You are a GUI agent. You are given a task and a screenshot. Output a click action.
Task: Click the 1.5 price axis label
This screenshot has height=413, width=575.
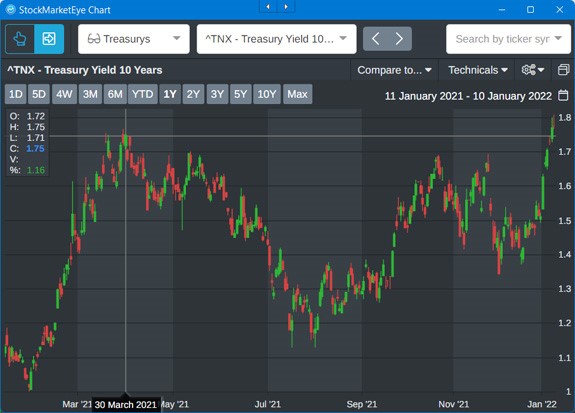pyautogui.click(x=565, y=221)
